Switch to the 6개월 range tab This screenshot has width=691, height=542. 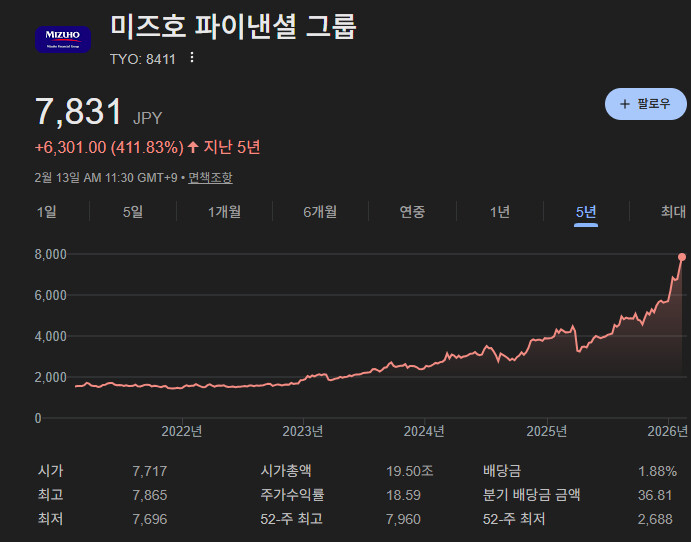point(320,212)
